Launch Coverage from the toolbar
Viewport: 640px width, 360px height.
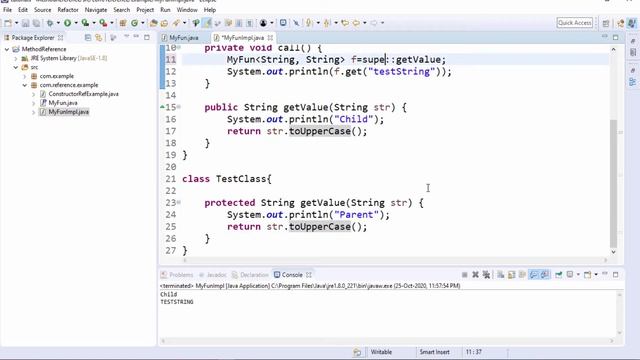tap(85, 23)
